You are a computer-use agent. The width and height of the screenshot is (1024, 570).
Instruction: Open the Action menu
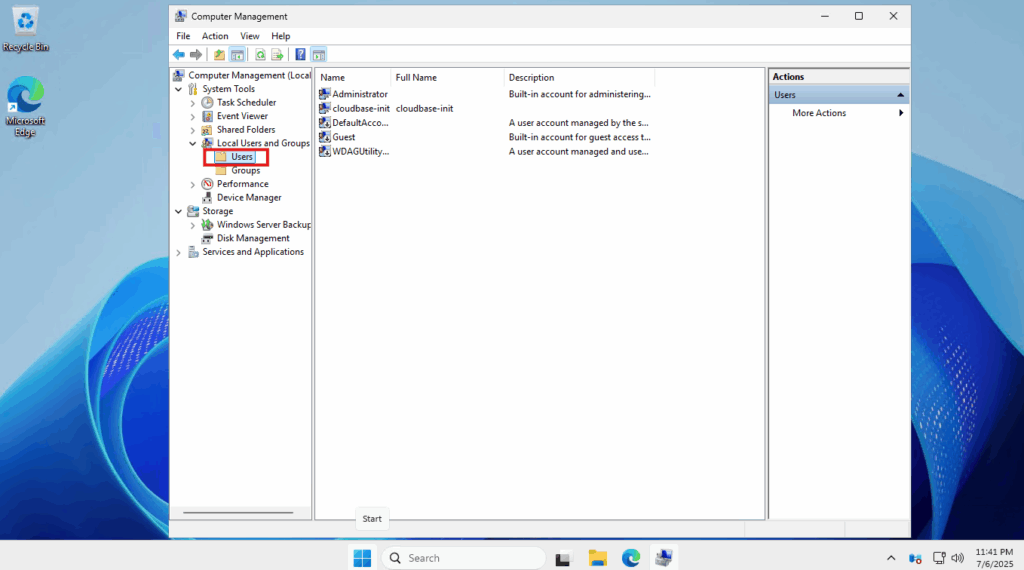click(215, 36)
